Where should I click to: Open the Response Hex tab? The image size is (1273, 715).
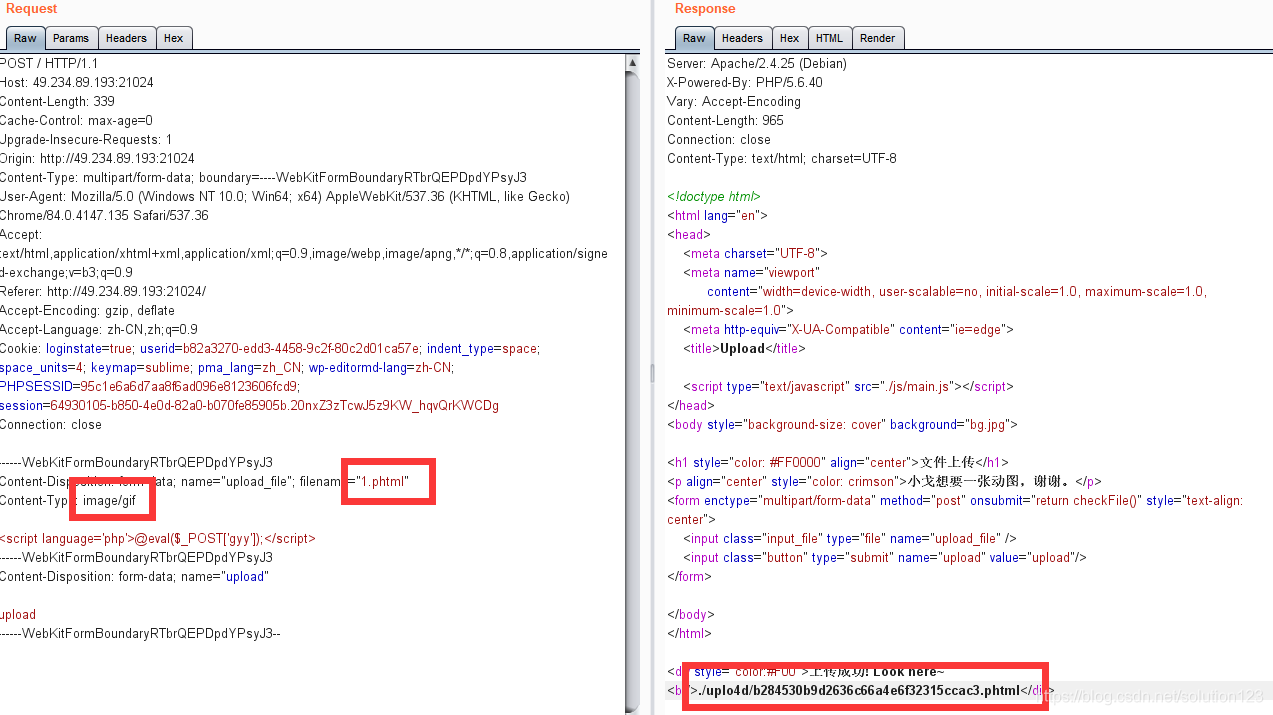point(790,38)
